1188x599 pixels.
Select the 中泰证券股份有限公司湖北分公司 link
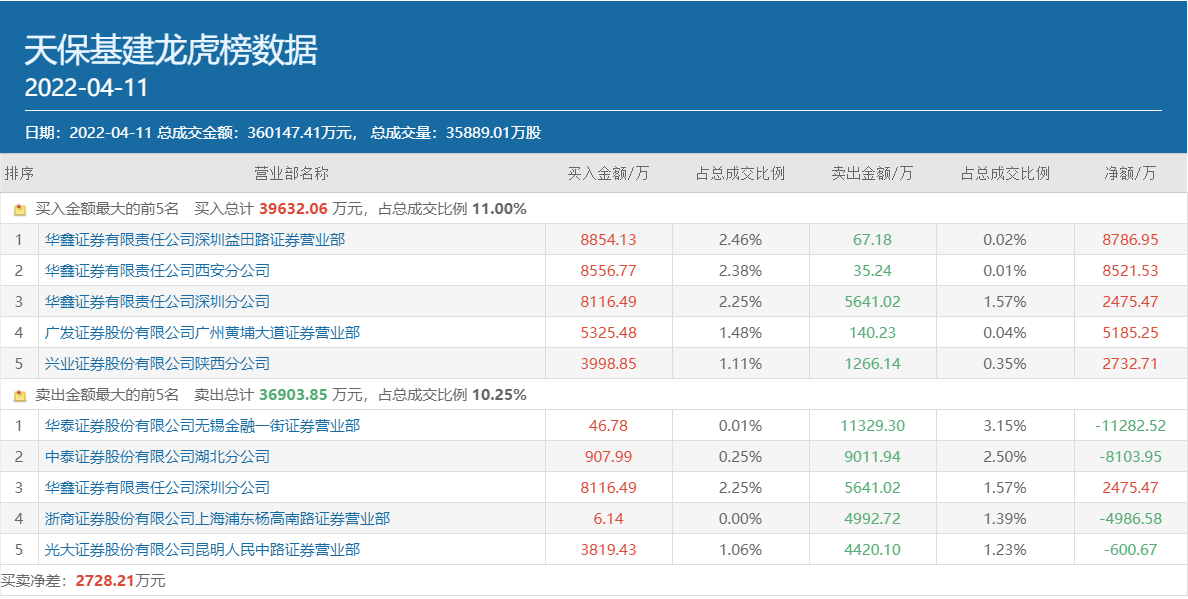157,457
